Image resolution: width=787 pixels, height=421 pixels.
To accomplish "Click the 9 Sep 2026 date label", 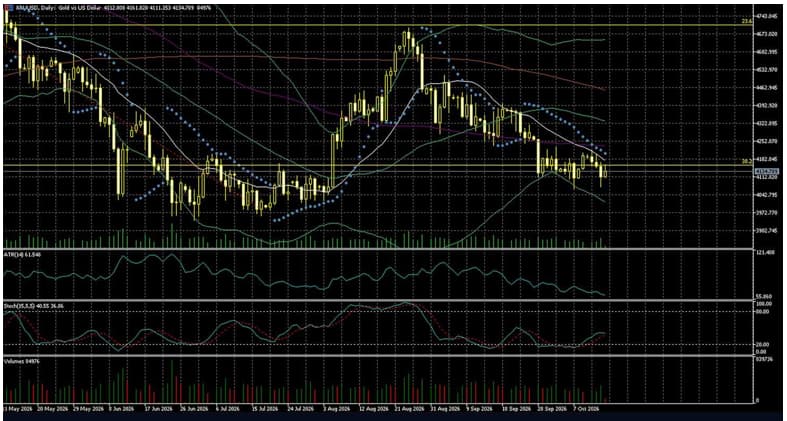I will 478,409.
